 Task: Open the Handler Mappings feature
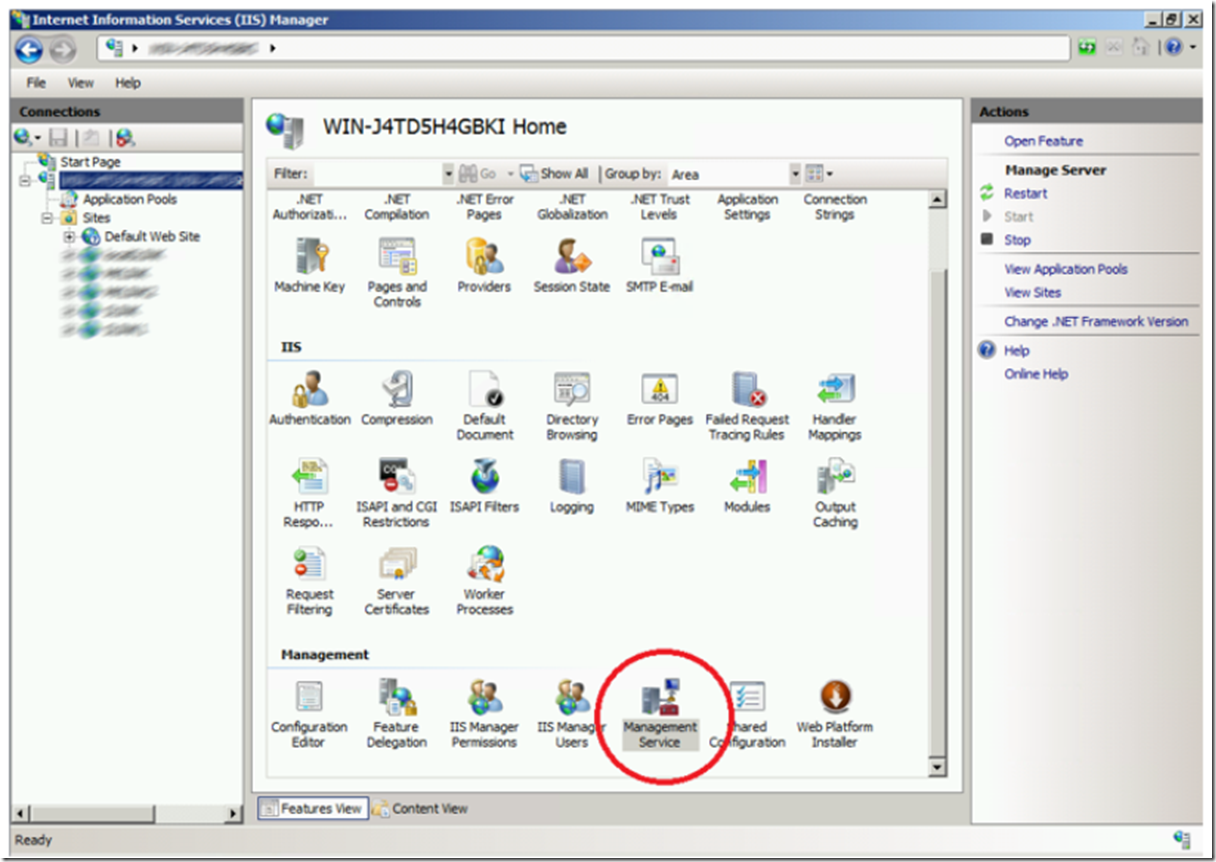[x=835, y=406]
